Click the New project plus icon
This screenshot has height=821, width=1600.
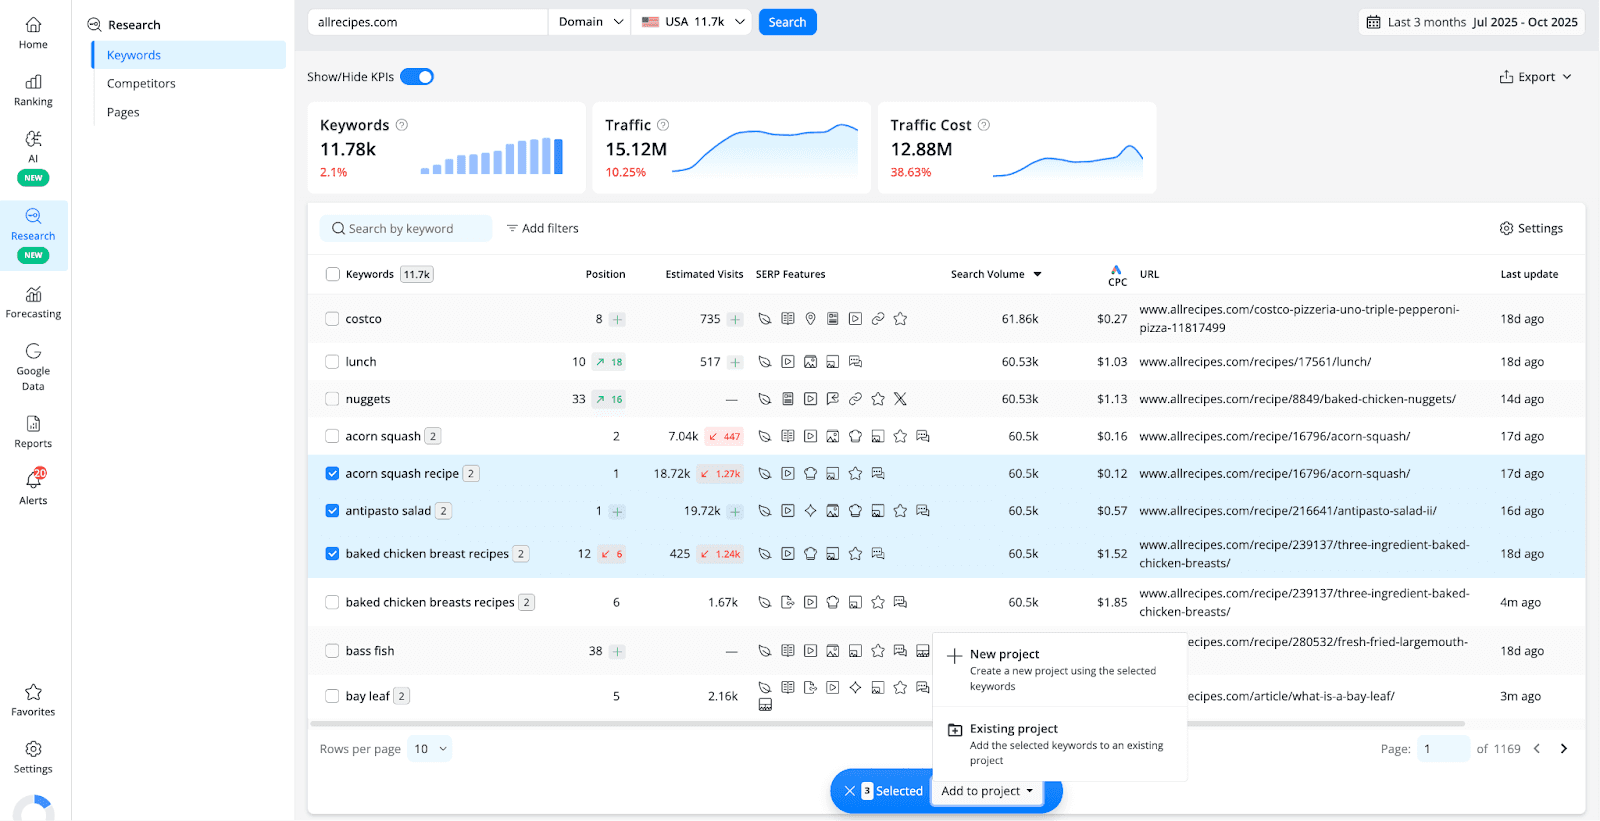954,656
